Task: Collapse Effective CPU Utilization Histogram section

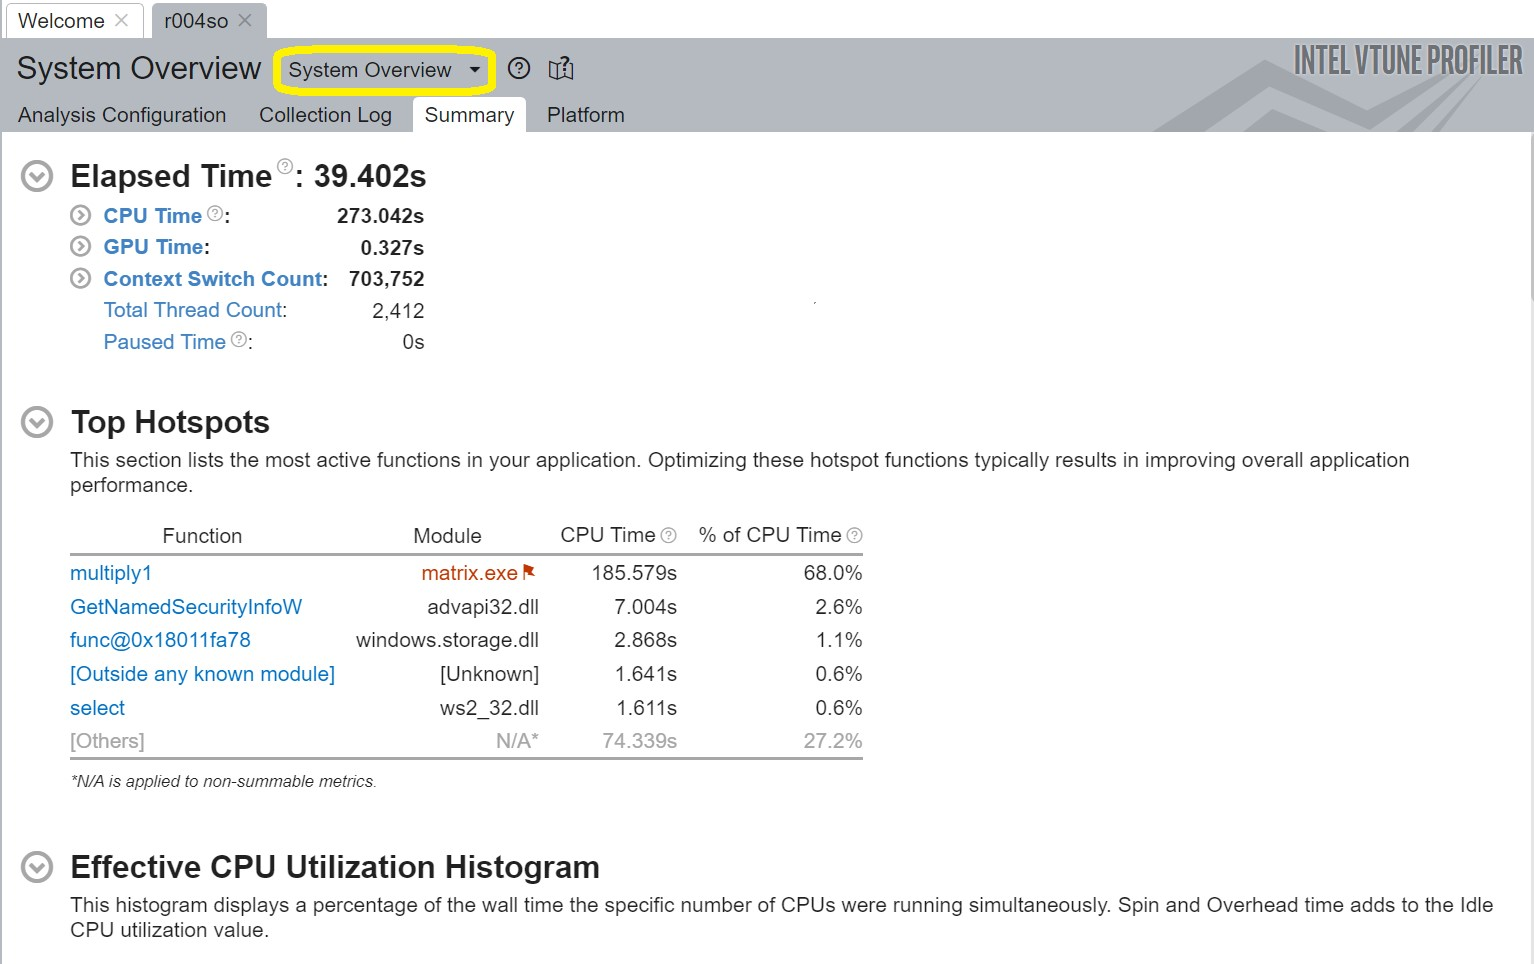Action: pyautogui.click(x=37, y=867)
